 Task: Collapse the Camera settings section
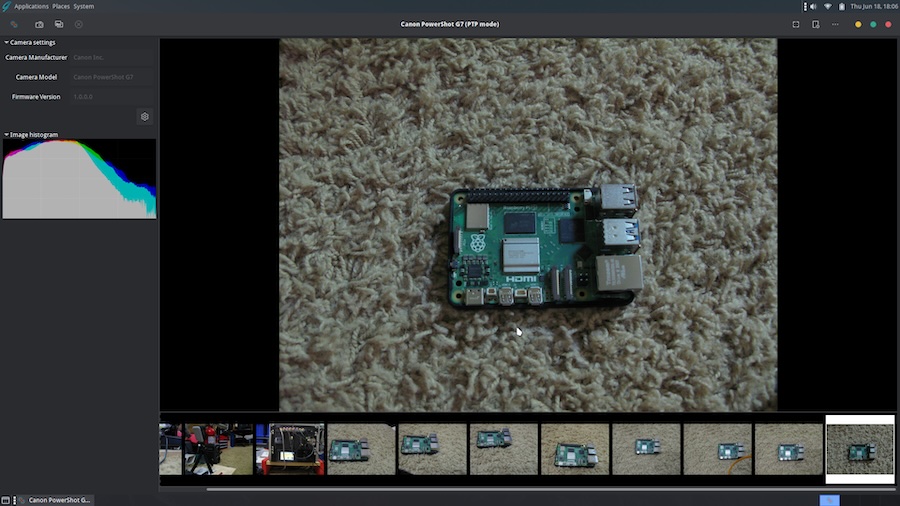pos(30,42)
